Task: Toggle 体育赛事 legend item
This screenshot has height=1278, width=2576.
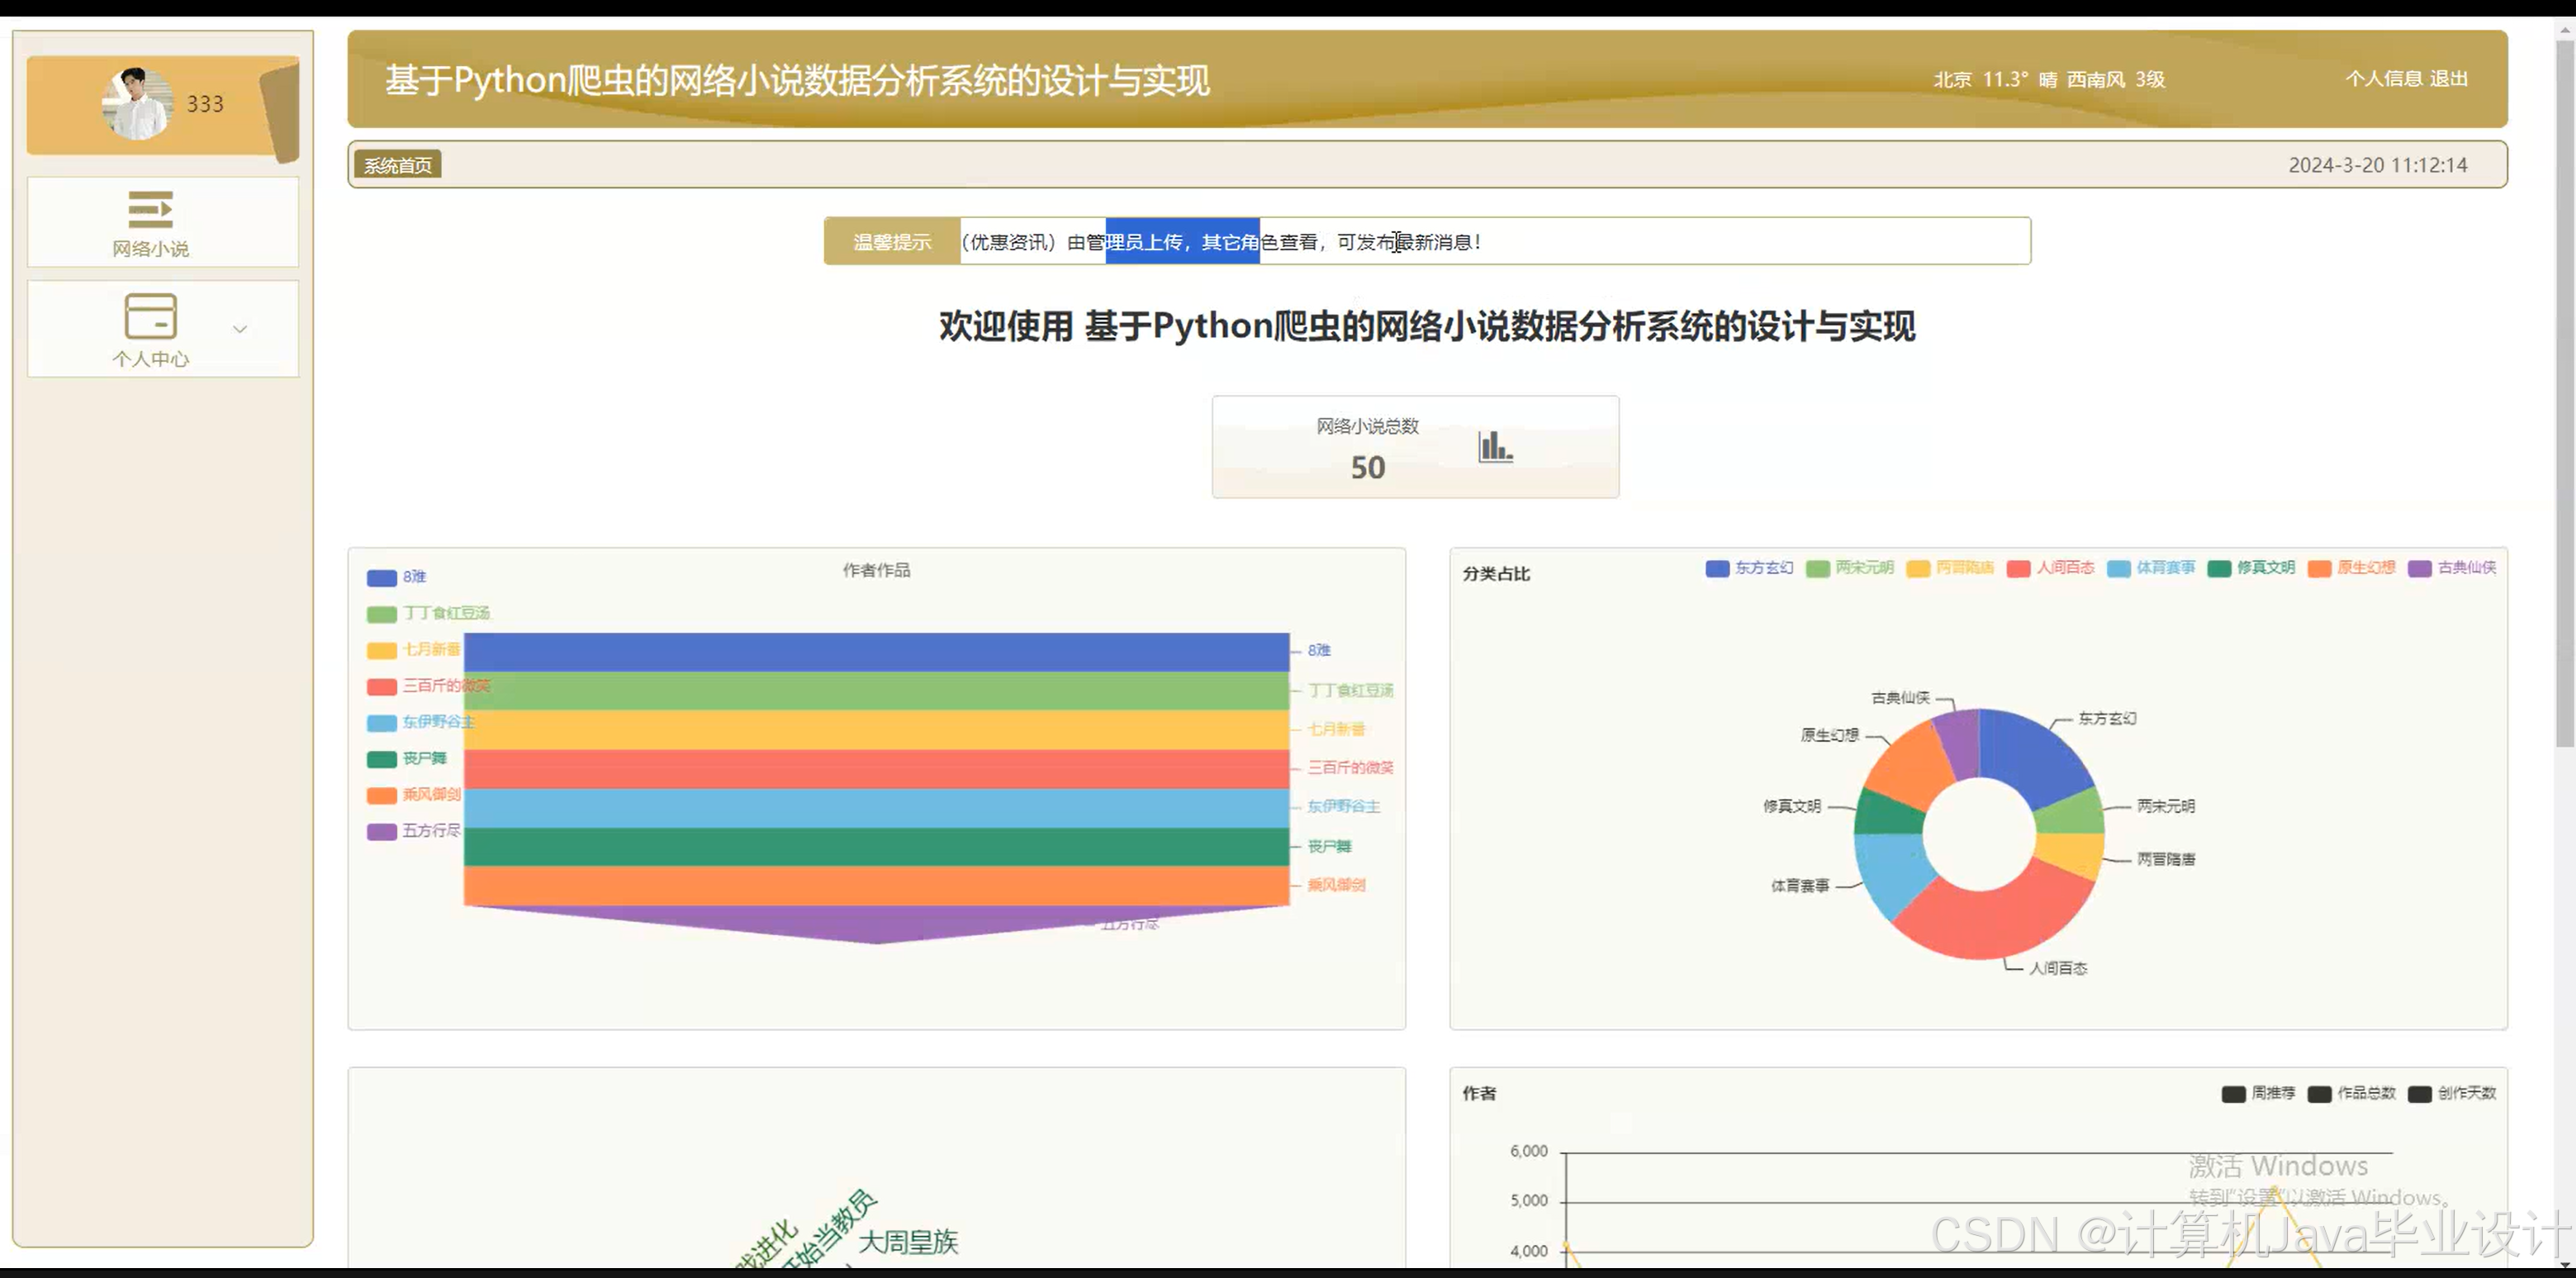Action: tap(2150, 568)
